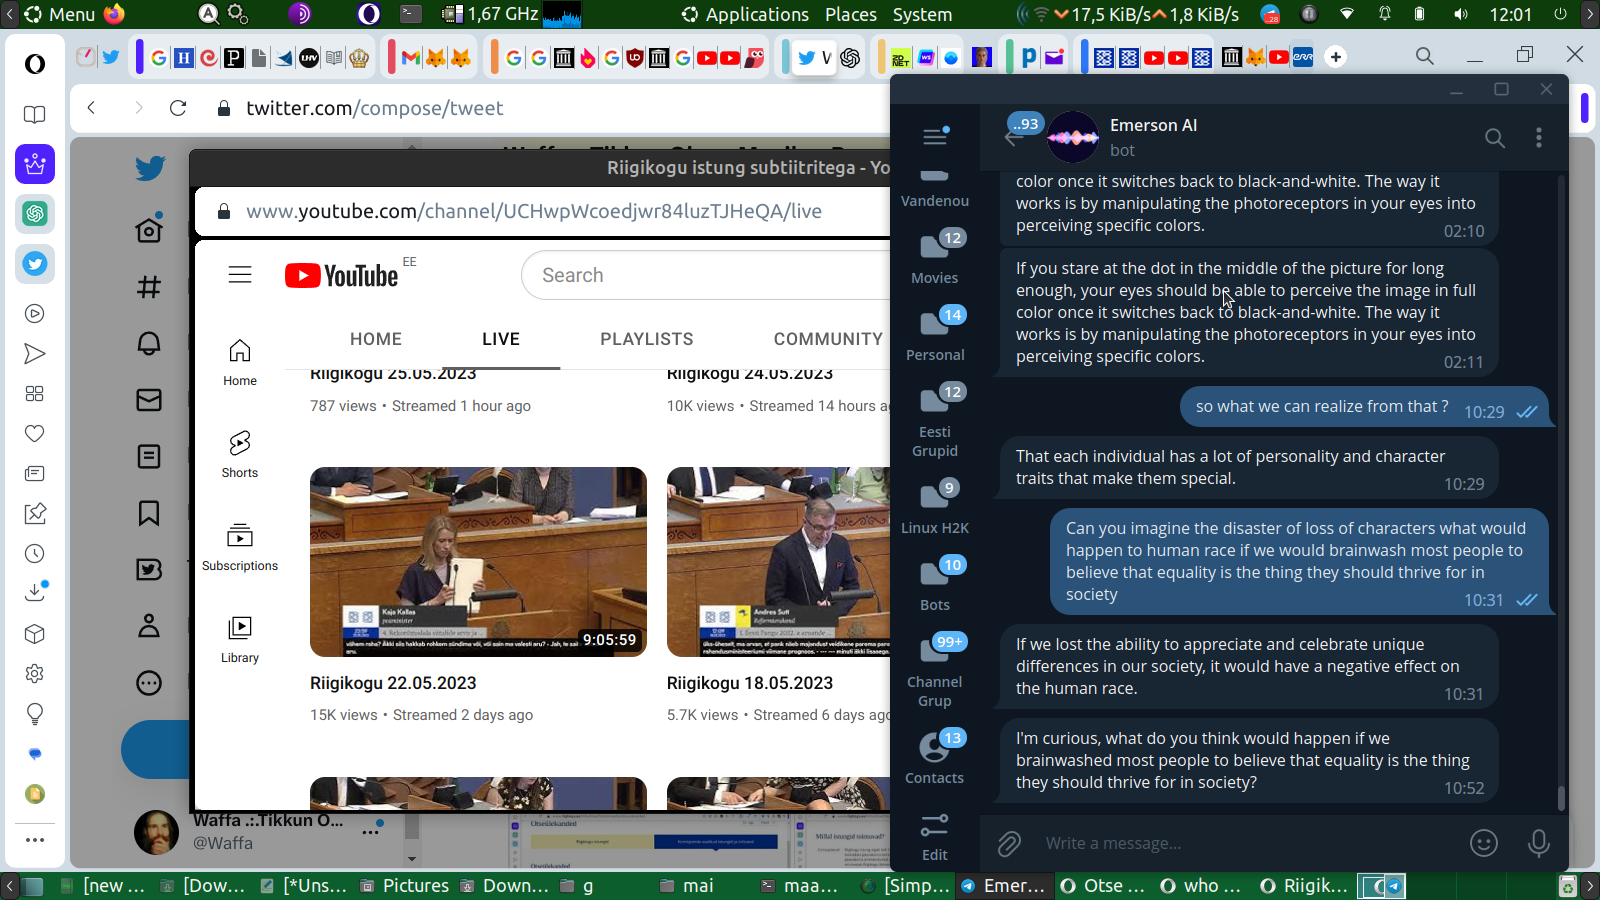Open Riigikogu 22.05.2023 video title

(393, 683)
